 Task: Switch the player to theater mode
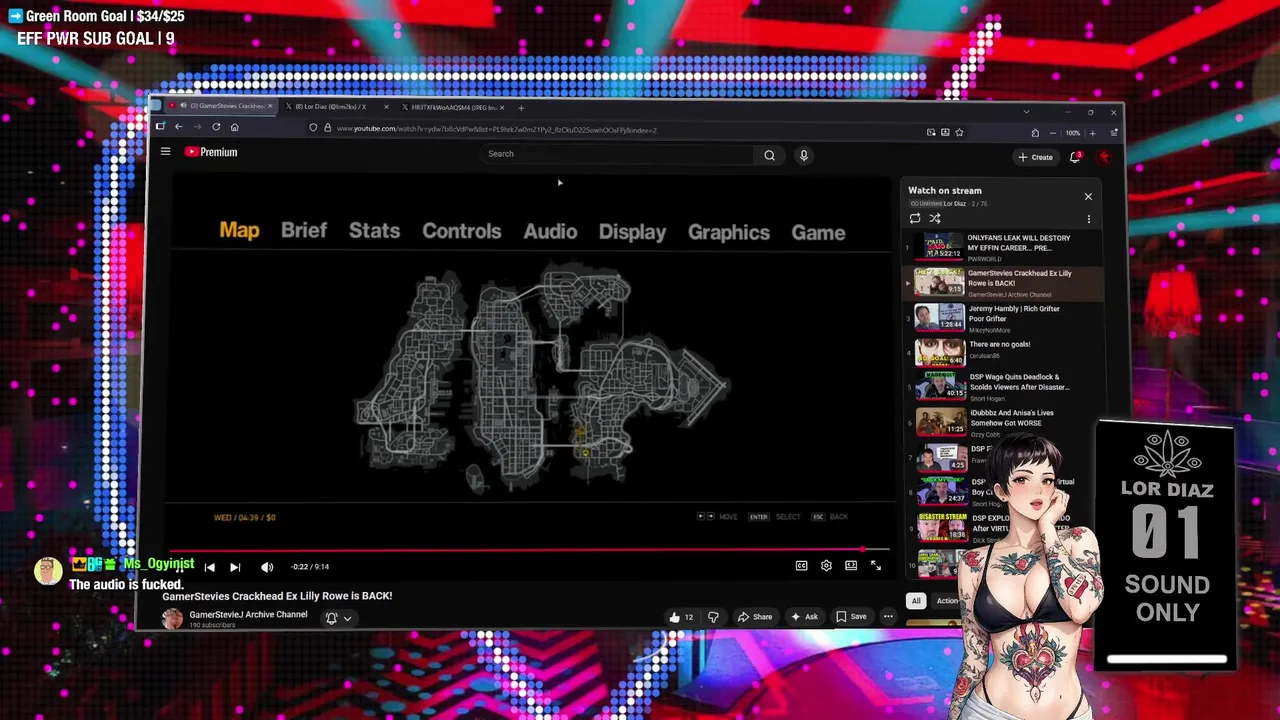click(851, 566)
